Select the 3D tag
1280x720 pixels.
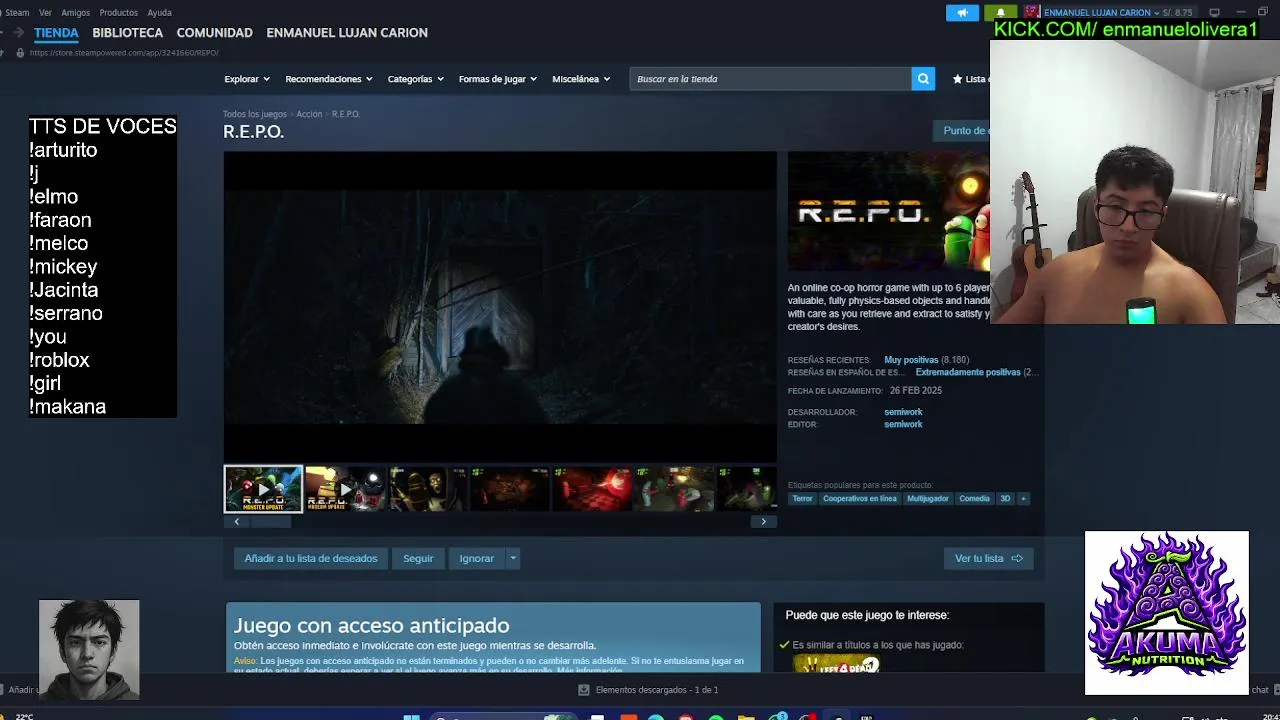(1005, 499)
